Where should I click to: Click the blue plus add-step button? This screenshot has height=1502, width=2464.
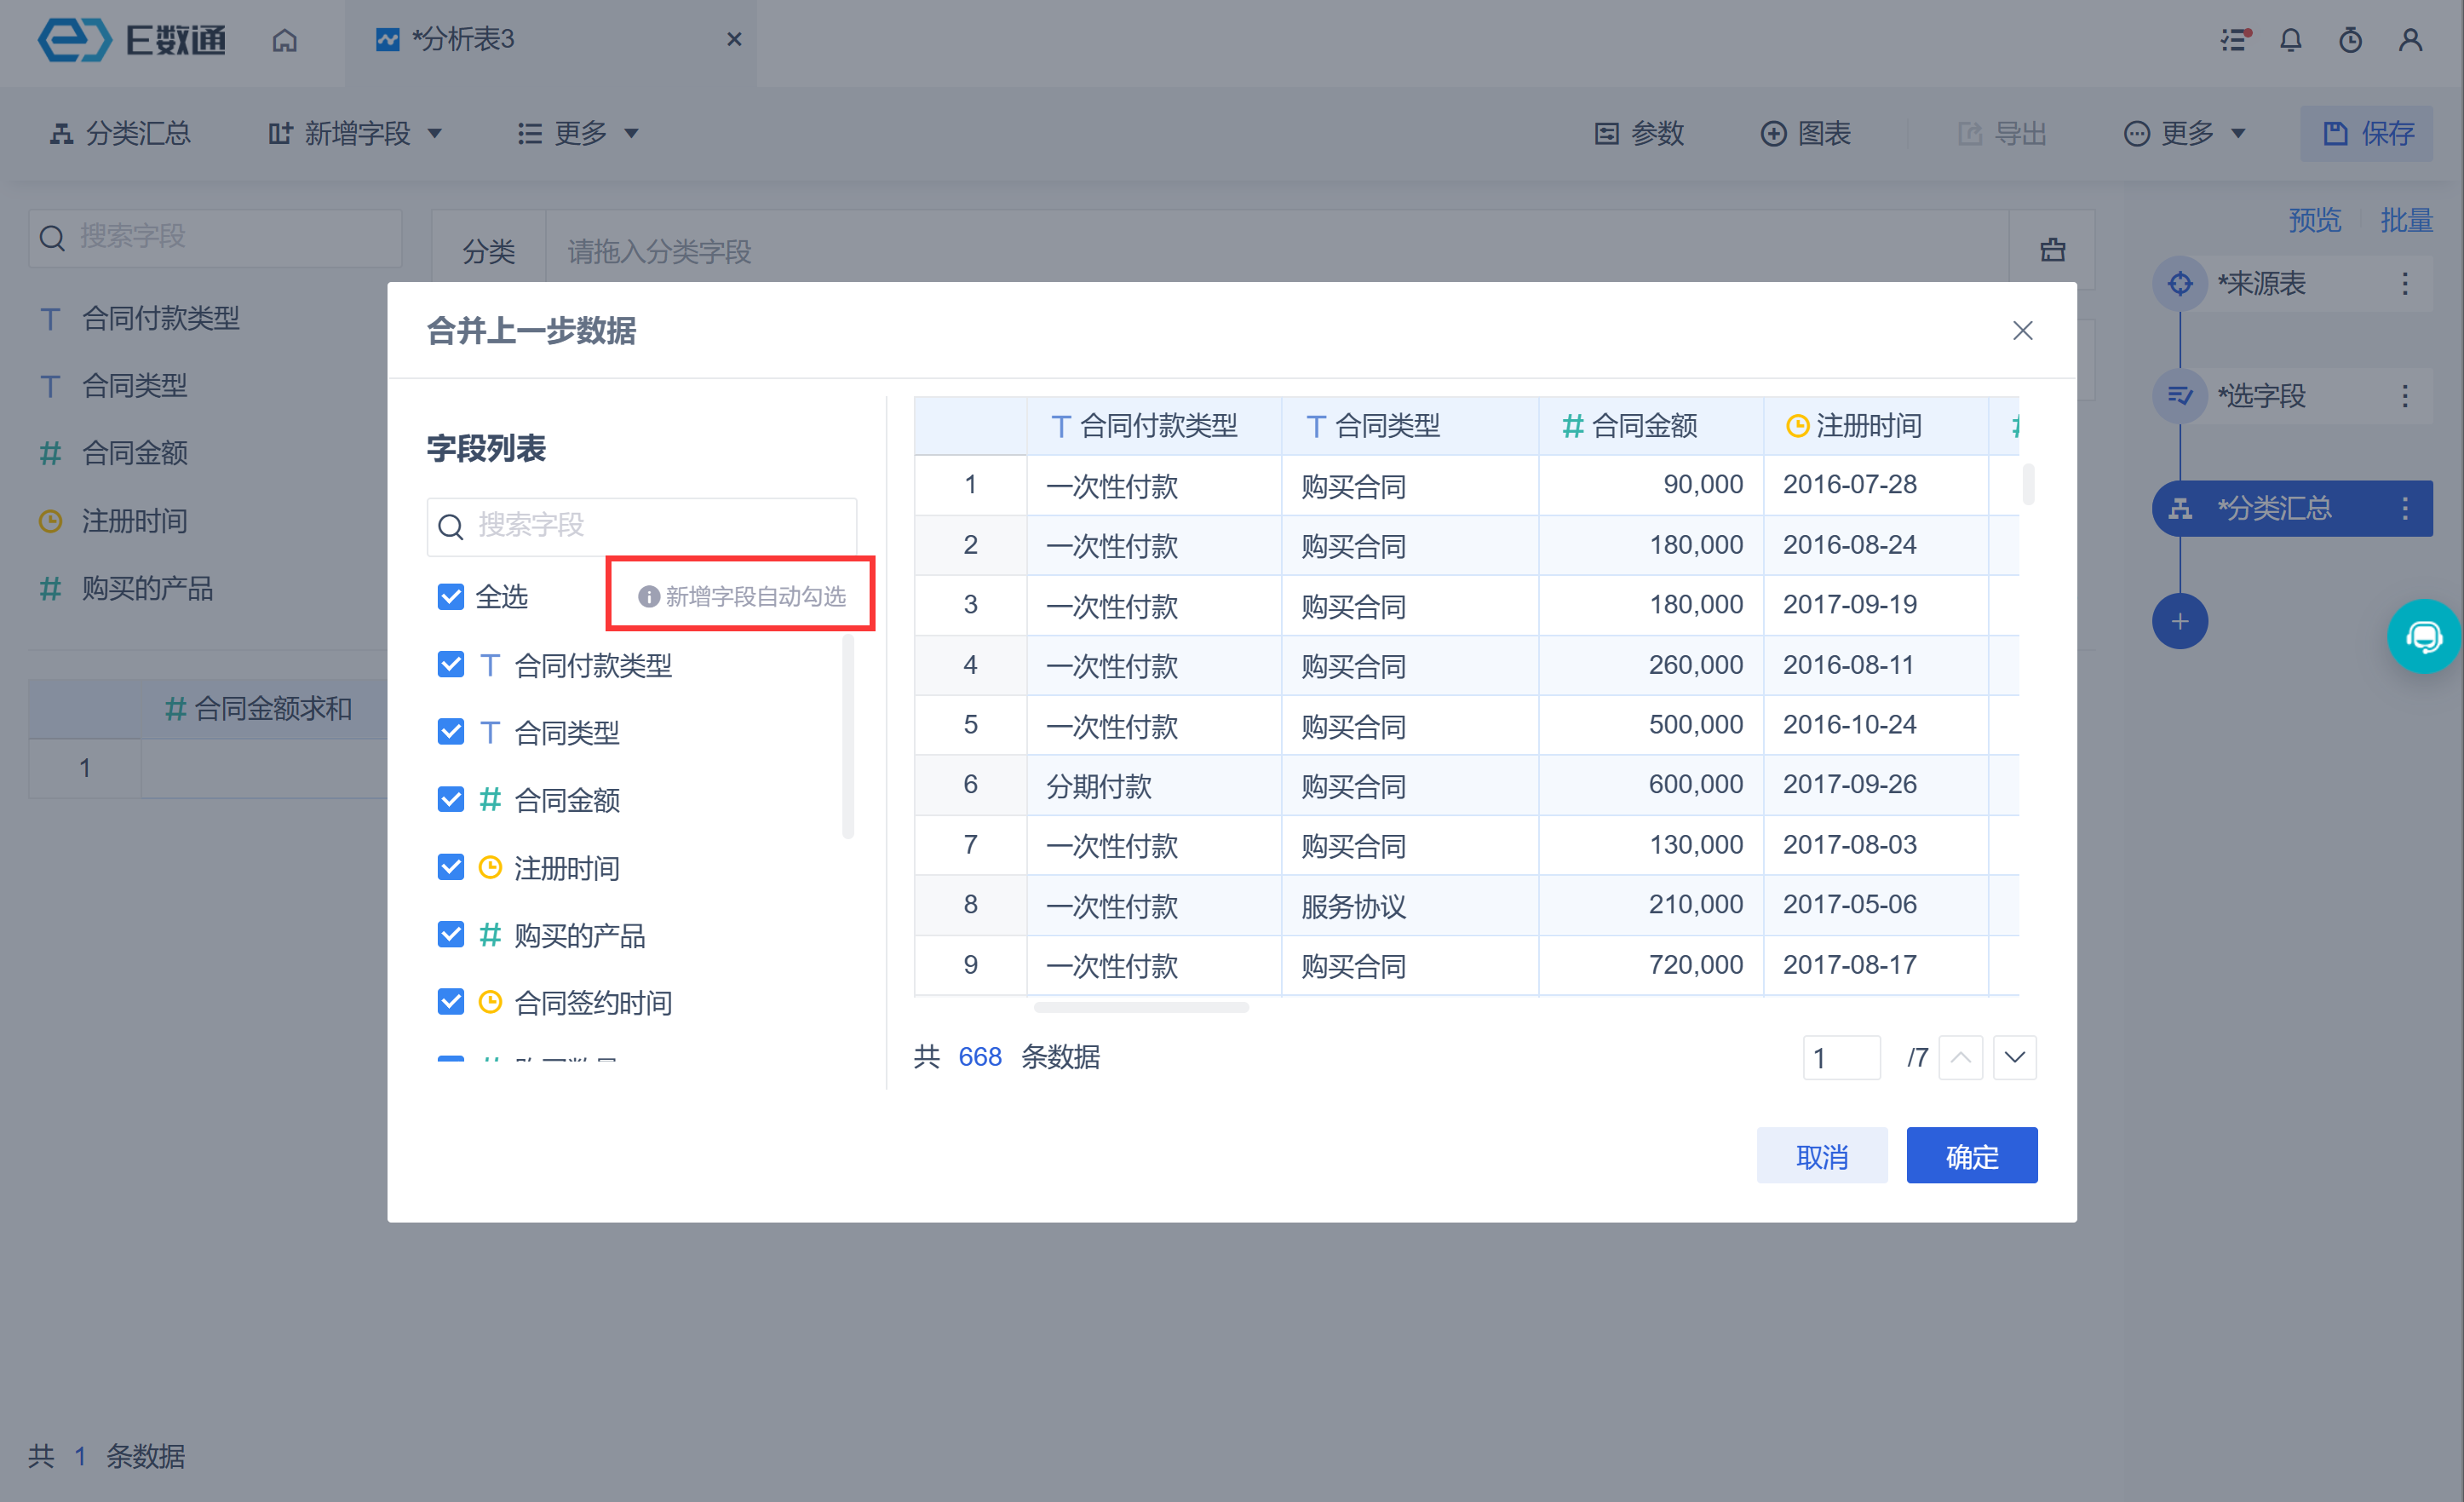pyautogui.click(x=2179, y=621)
